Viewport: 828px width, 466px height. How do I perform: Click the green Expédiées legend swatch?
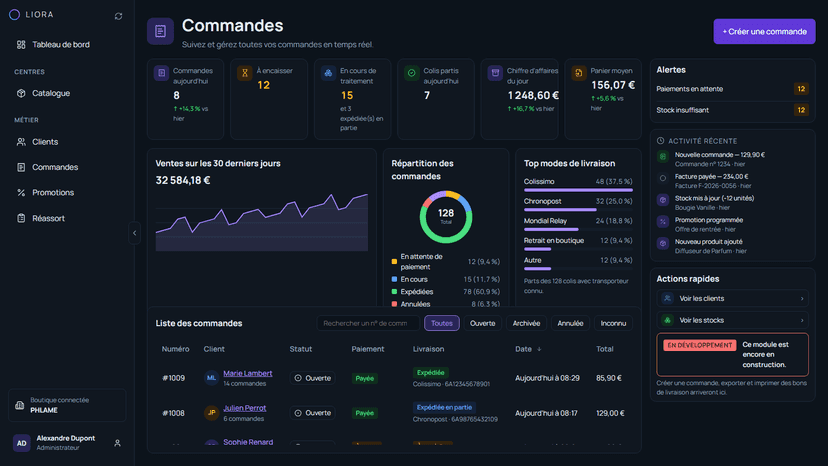[x=394, y=292]
